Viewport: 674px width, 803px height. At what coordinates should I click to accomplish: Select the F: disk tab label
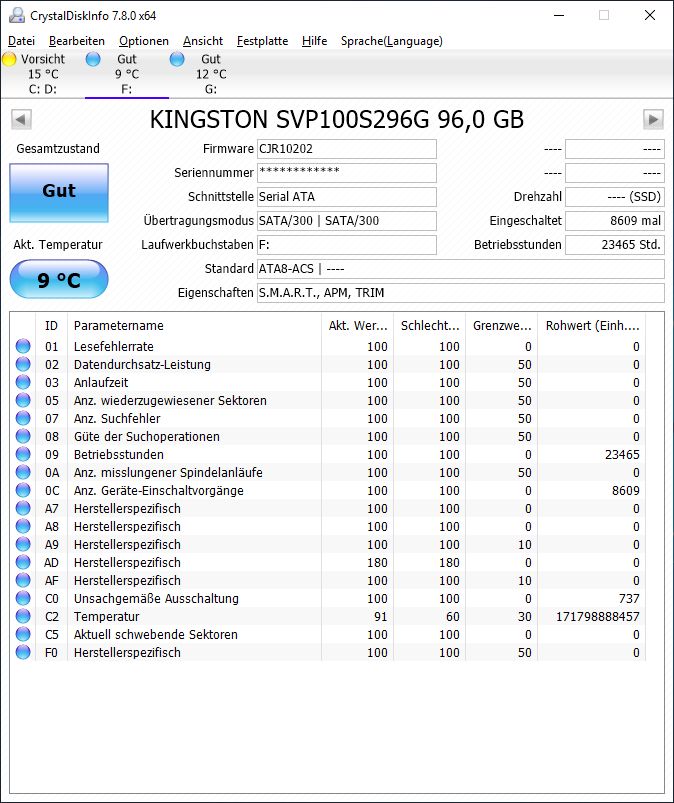point(127,89)
